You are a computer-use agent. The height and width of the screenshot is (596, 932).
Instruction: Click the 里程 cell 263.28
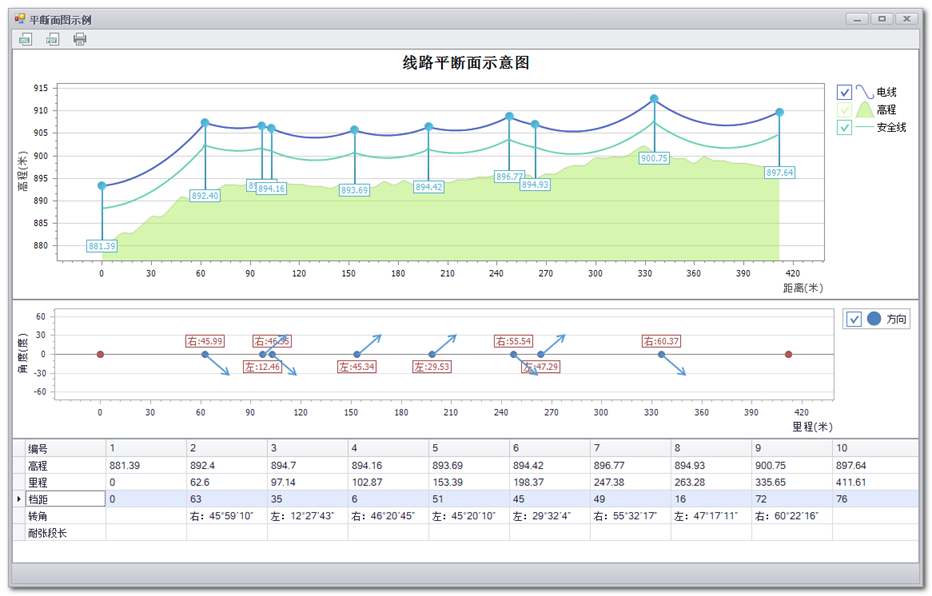[x=711, y=483]
